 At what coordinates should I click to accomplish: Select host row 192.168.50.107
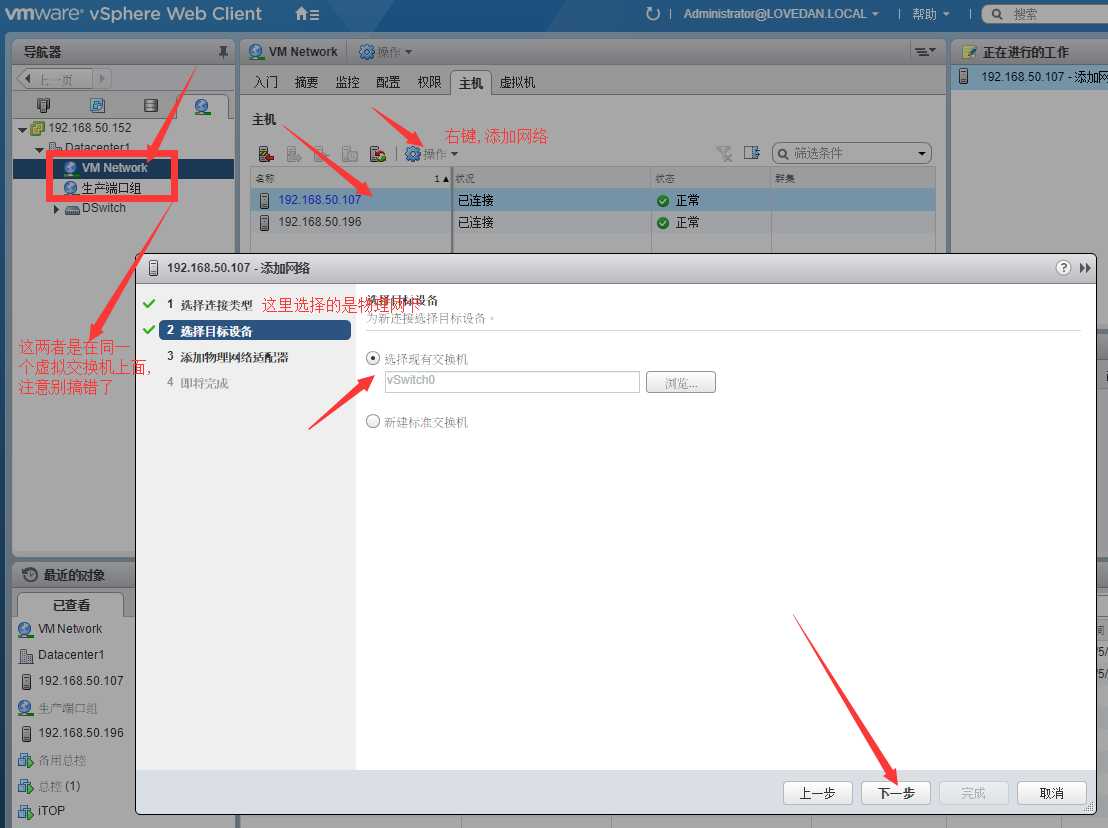pos(593,201)
